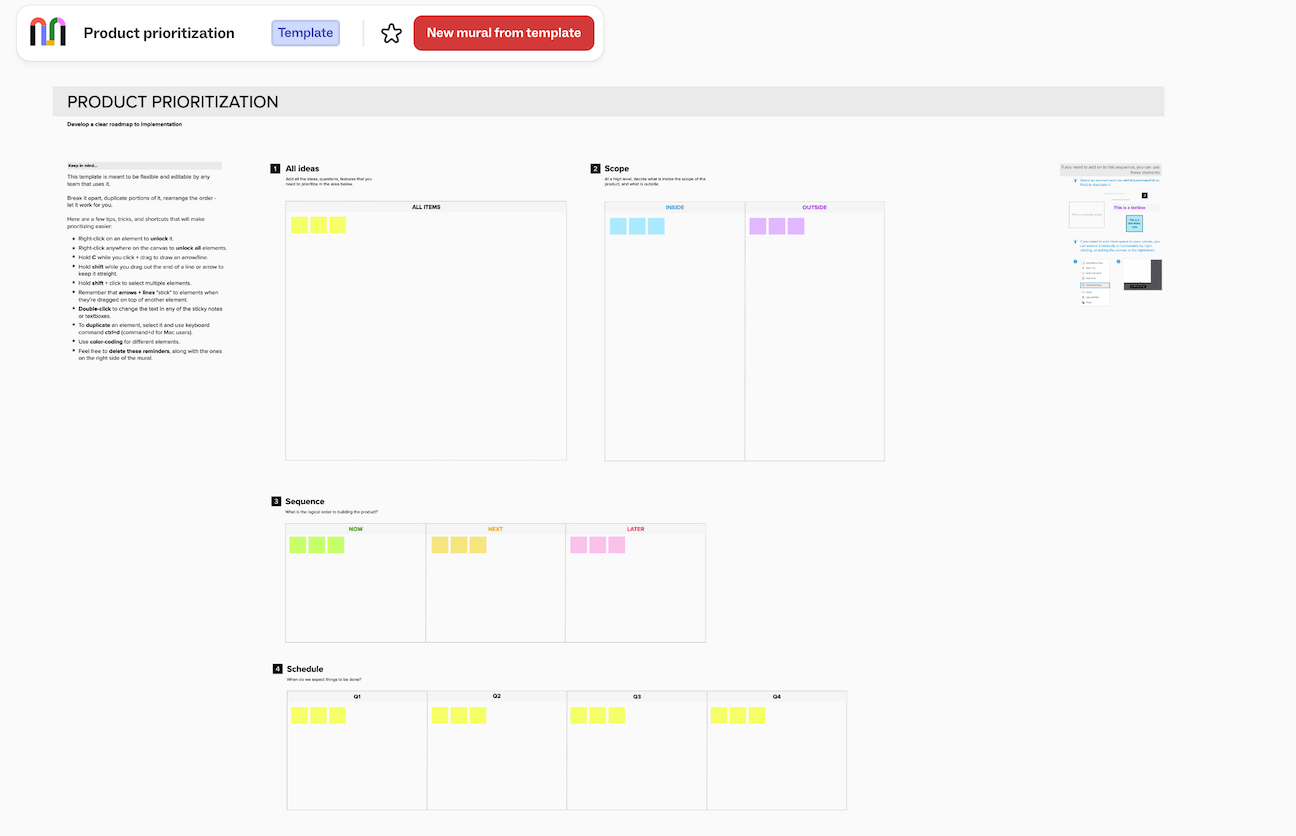Click the Mural logo
This screenshot has width=1296, height=836.
click(x=47, y=32)
